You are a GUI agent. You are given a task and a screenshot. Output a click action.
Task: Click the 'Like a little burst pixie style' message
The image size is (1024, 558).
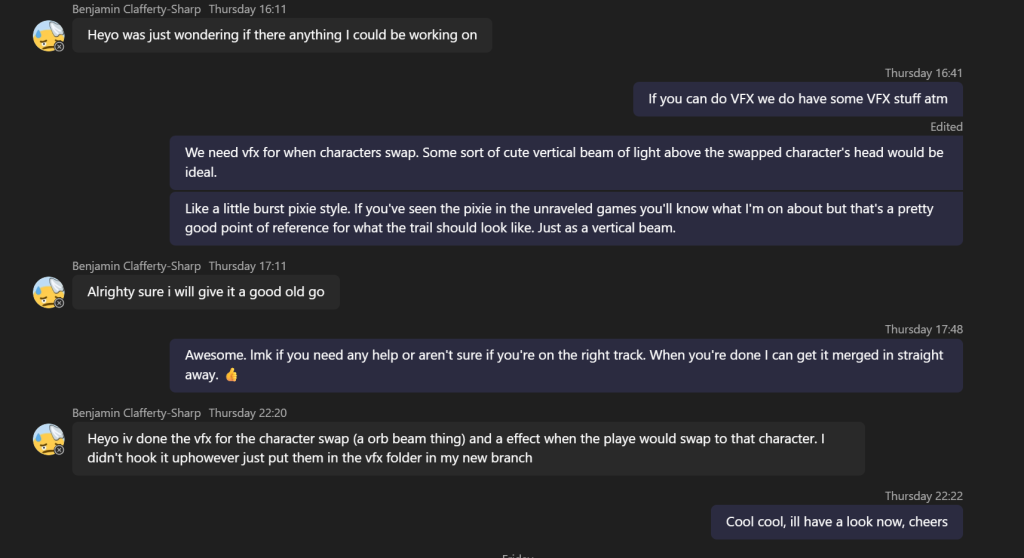click(566, 218)
